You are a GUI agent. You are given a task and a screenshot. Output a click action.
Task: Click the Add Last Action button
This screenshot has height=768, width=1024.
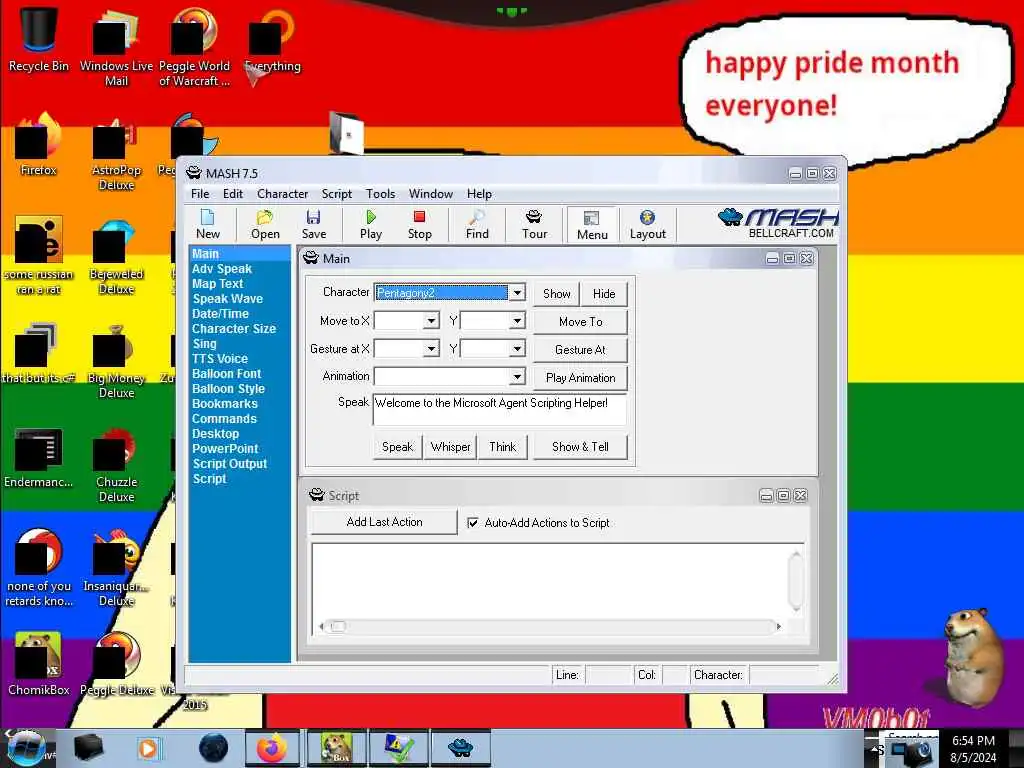click(x=384, y=522)
